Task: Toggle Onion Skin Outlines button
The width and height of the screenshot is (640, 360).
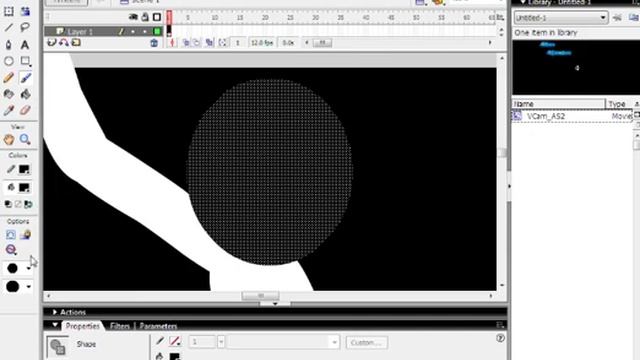Action: point(197,43)
